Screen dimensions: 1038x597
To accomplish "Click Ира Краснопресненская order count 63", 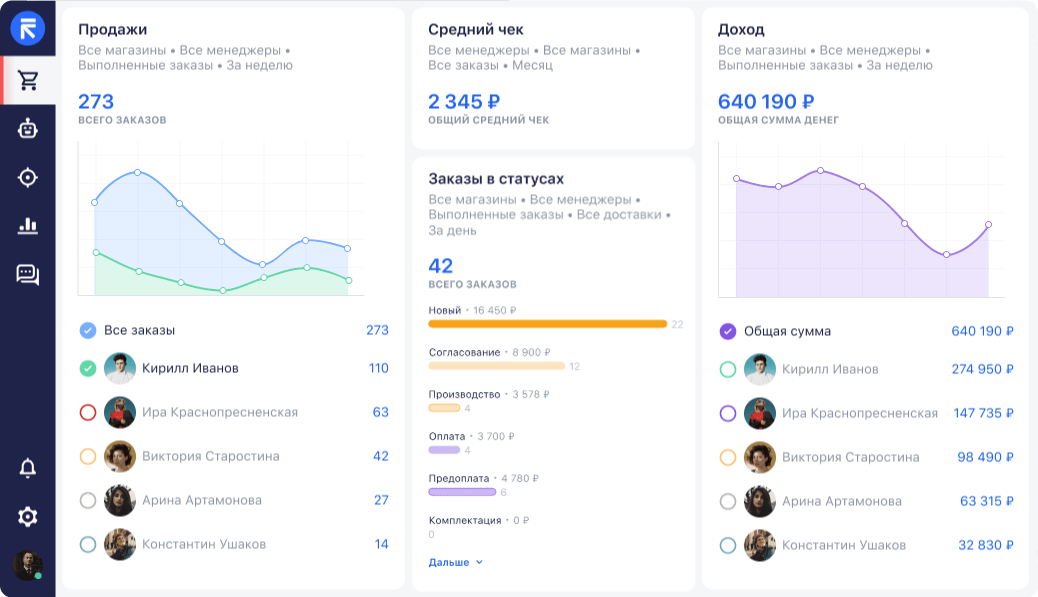I will coord(381,412).
